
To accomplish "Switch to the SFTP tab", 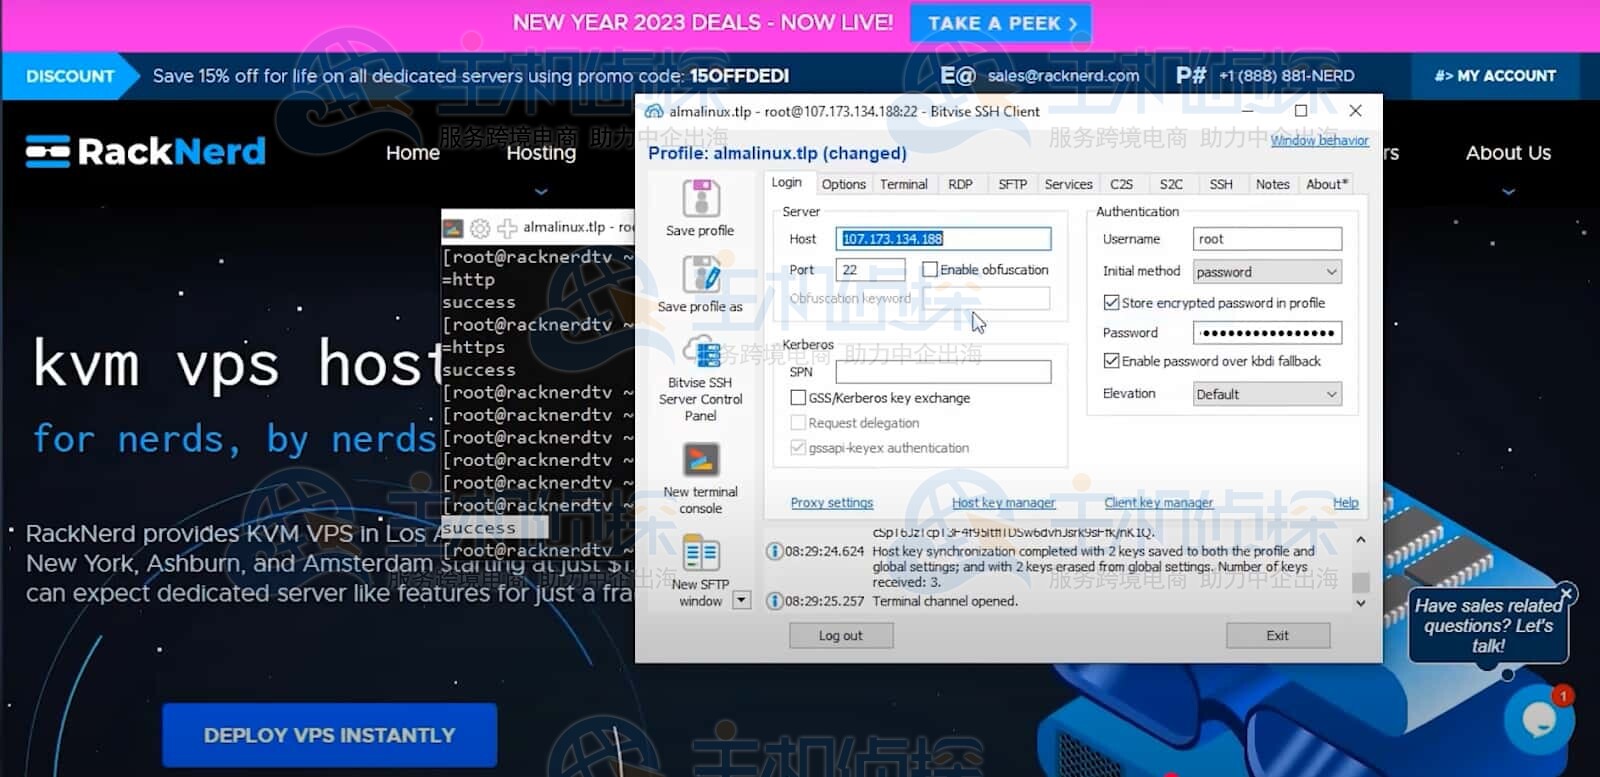I will (x=1012, y=184).
